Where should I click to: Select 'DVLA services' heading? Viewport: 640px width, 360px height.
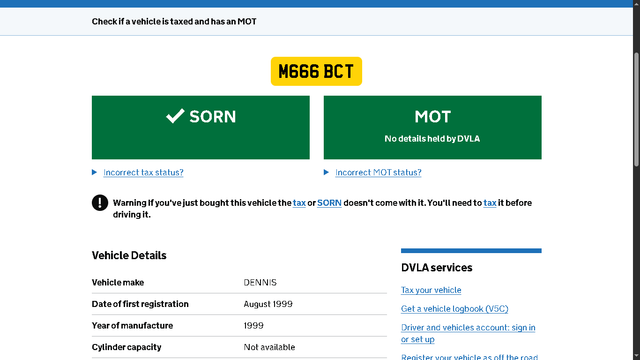tap(436, 268)
